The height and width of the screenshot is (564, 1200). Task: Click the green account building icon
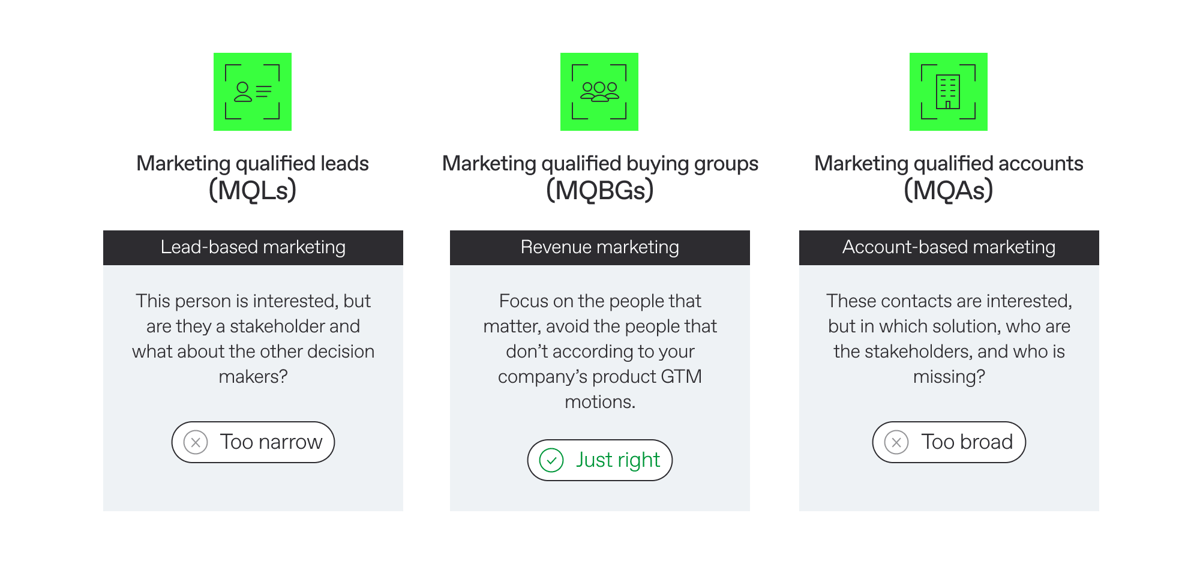point(948,92)
